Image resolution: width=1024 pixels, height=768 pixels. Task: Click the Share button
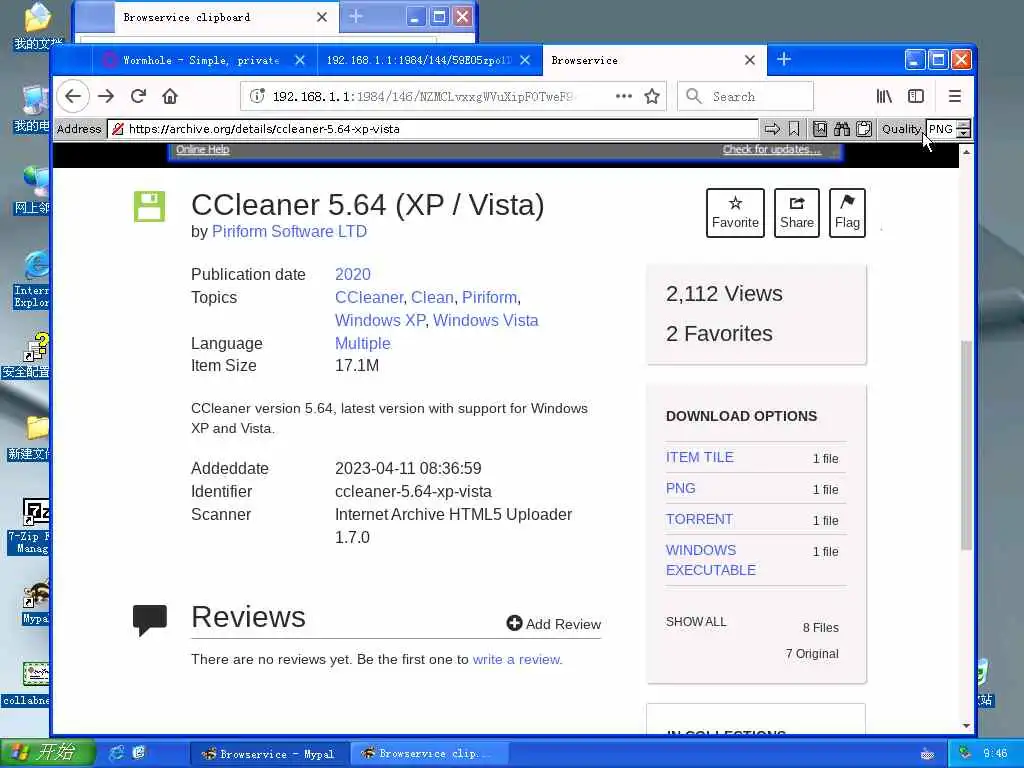pos(797,213)
